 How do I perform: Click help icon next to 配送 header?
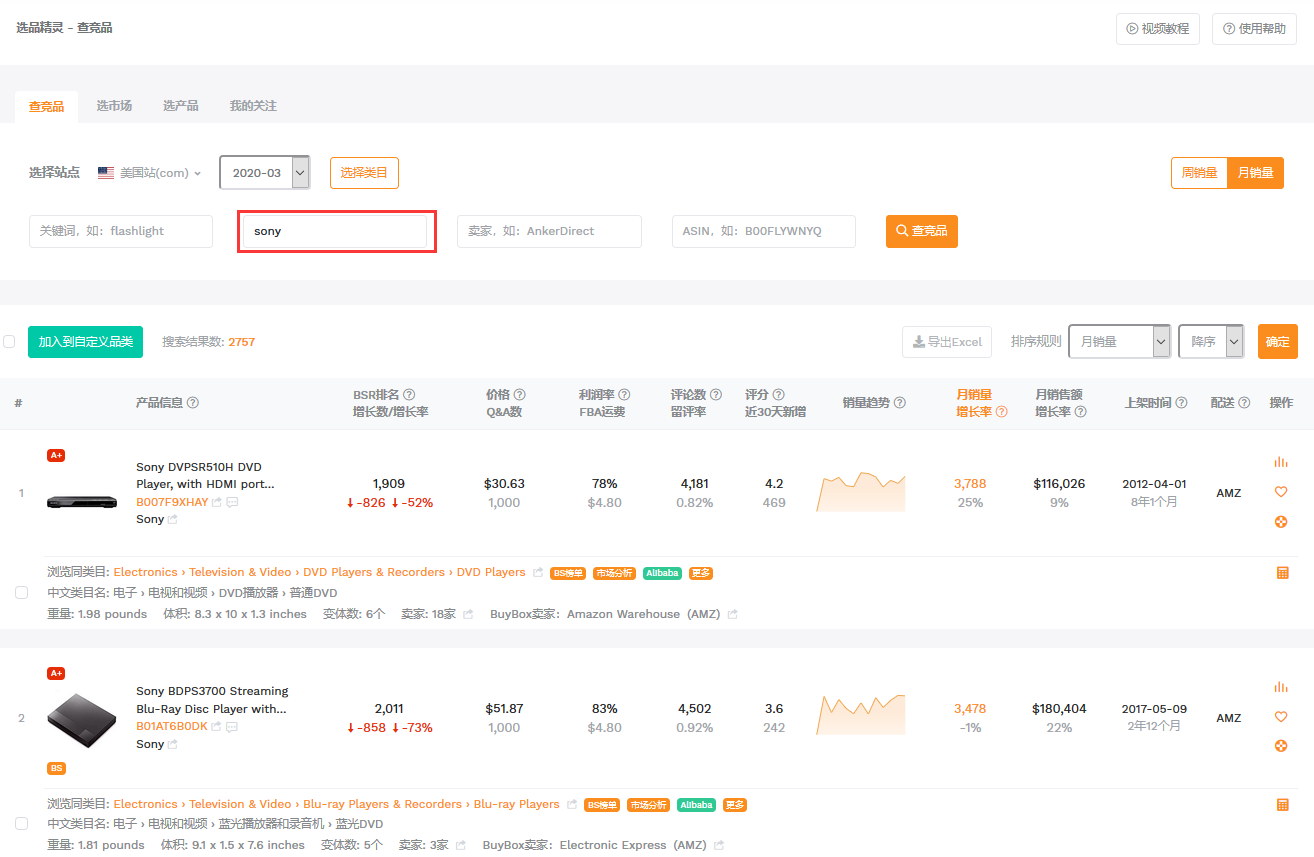pos(1245,403)
